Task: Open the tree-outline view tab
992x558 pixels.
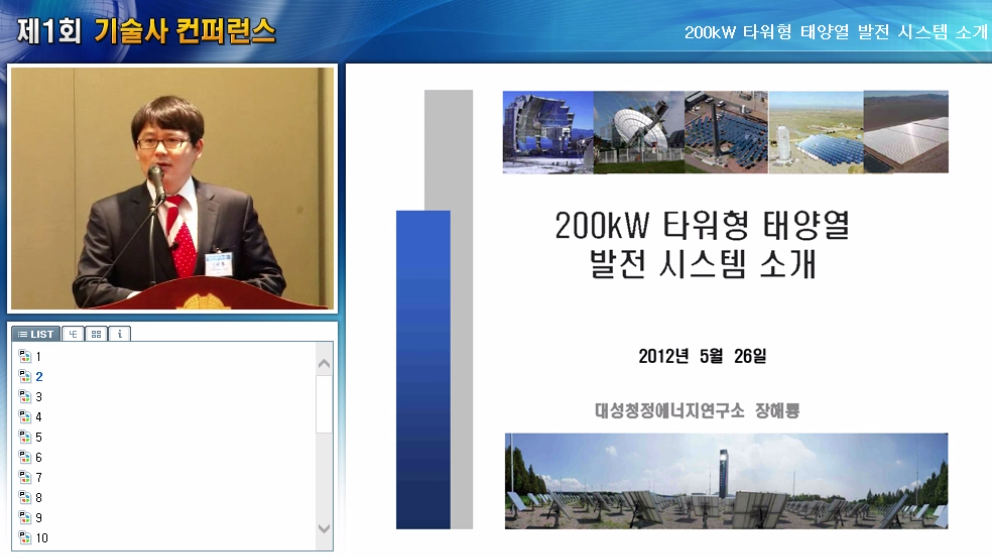Action: click(x=73, y=334)
